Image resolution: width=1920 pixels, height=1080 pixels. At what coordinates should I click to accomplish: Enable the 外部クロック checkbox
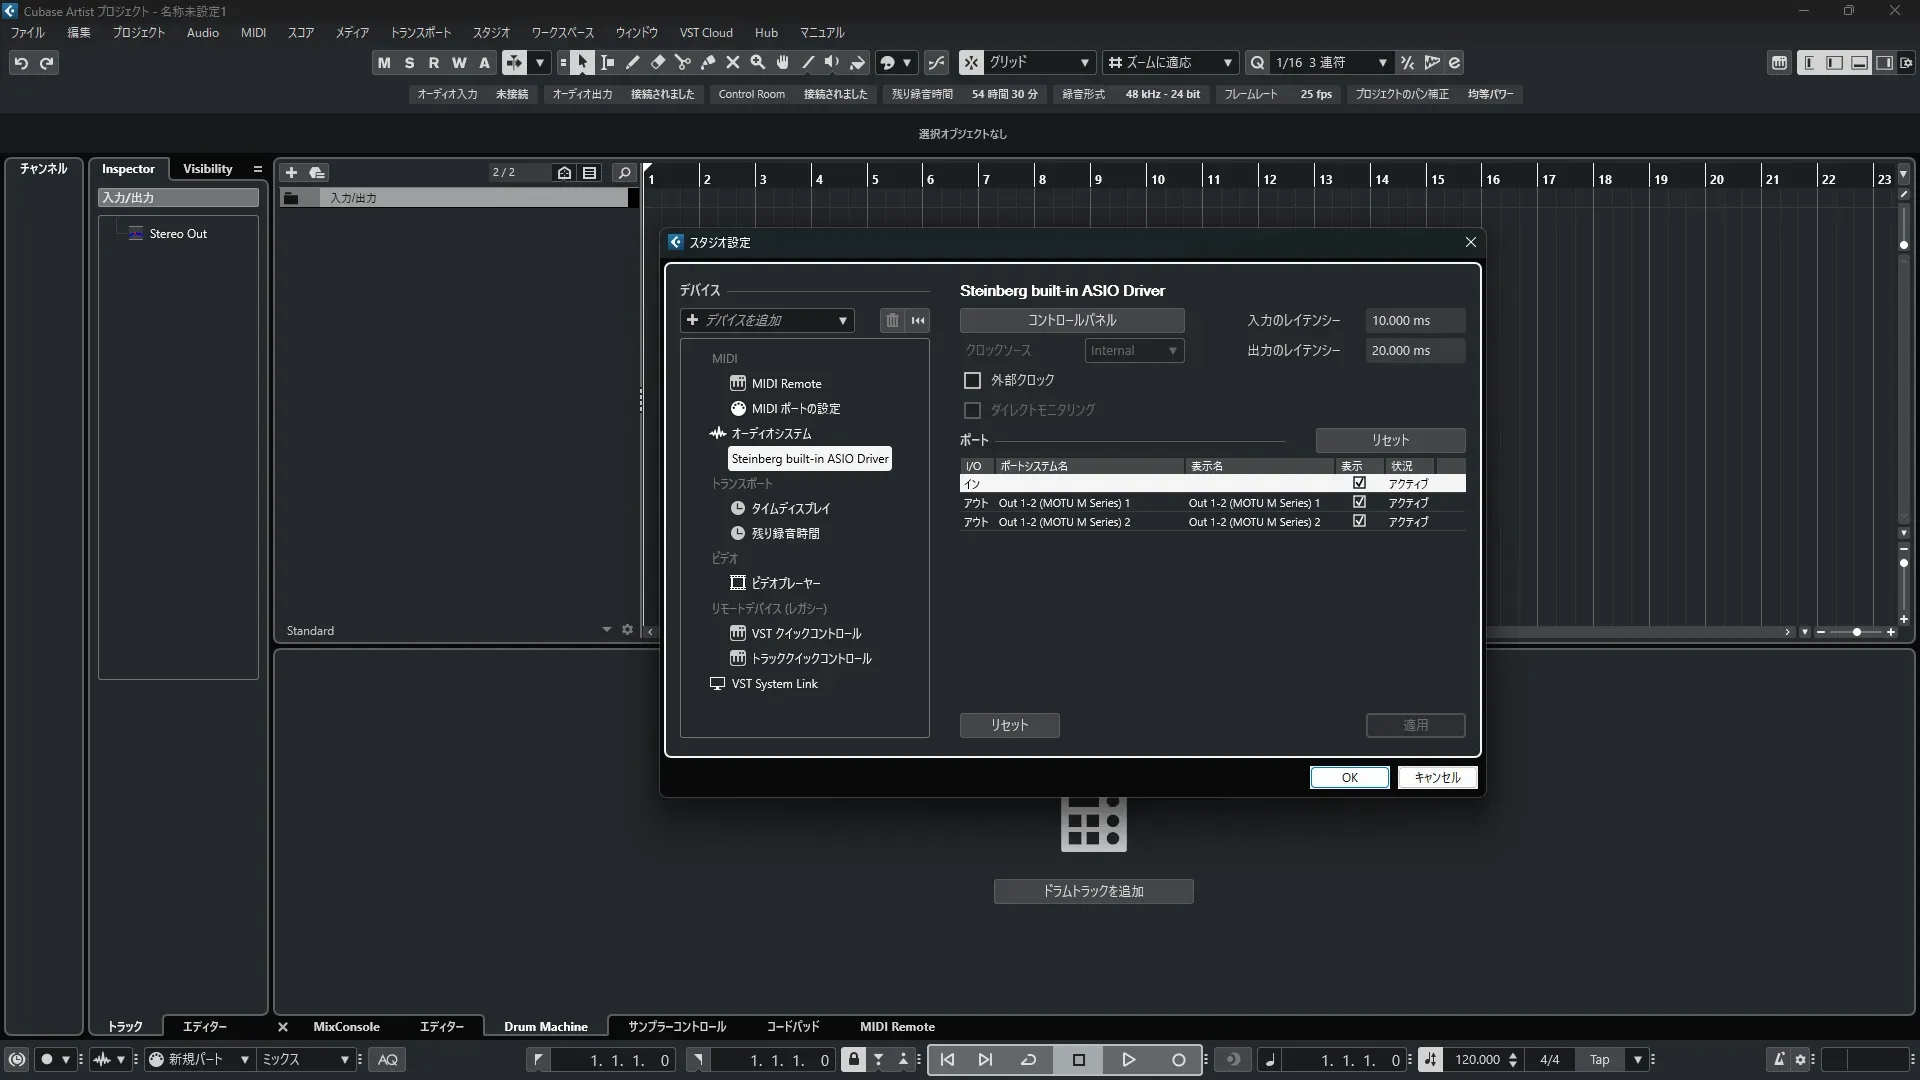click(972, 380)
